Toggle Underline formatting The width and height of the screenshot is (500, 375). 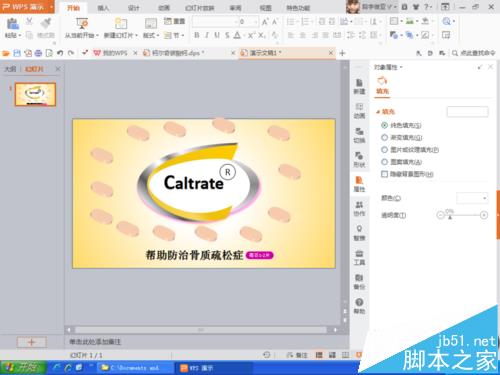click(217, 35)
